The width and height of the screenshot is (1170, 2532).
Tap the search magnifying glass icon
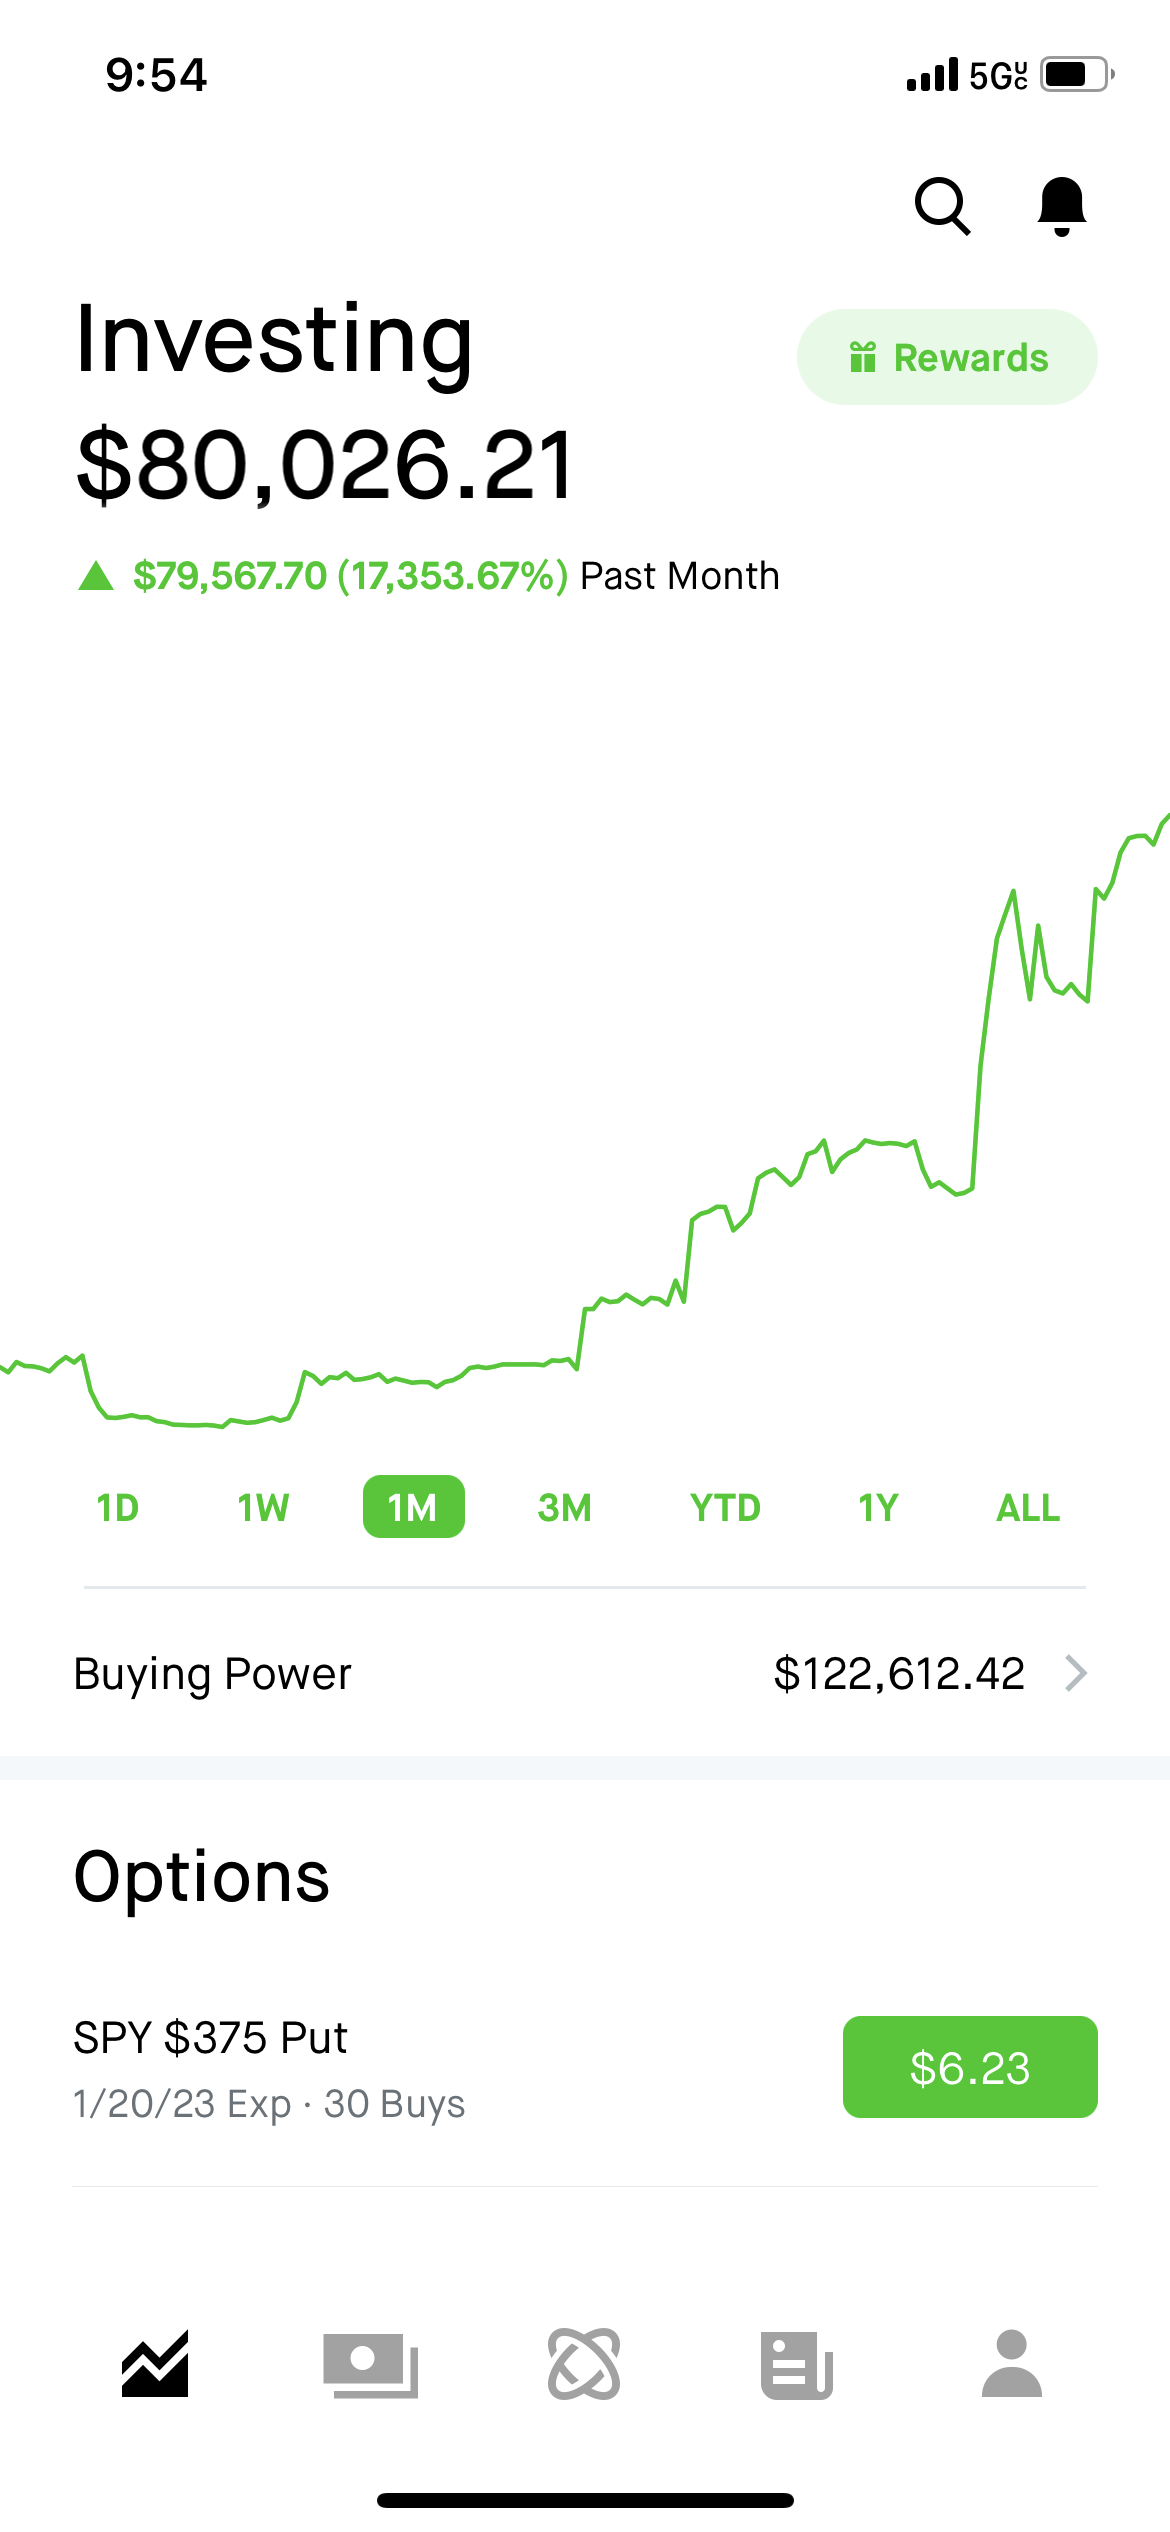click(942, 206)
